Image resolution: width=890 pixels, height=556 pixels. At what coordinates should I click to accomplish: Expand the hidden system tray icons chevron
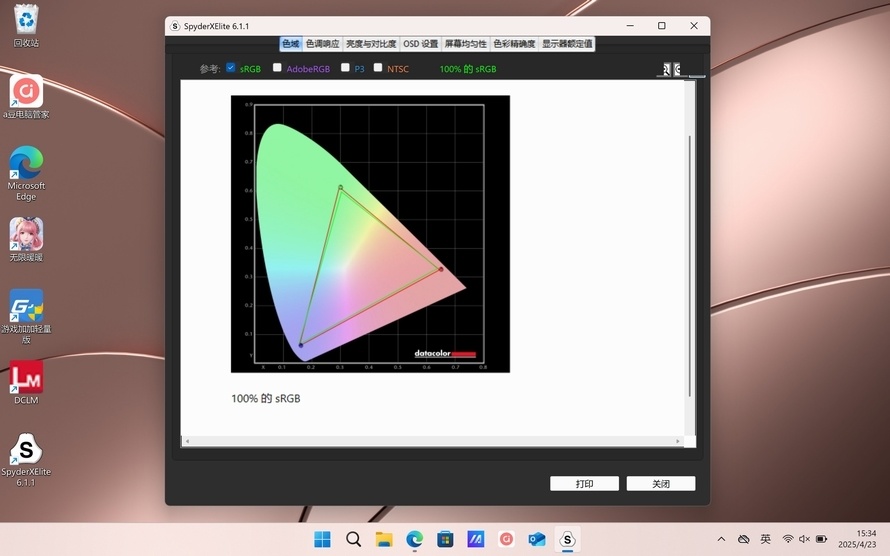[x=721, y=540]
